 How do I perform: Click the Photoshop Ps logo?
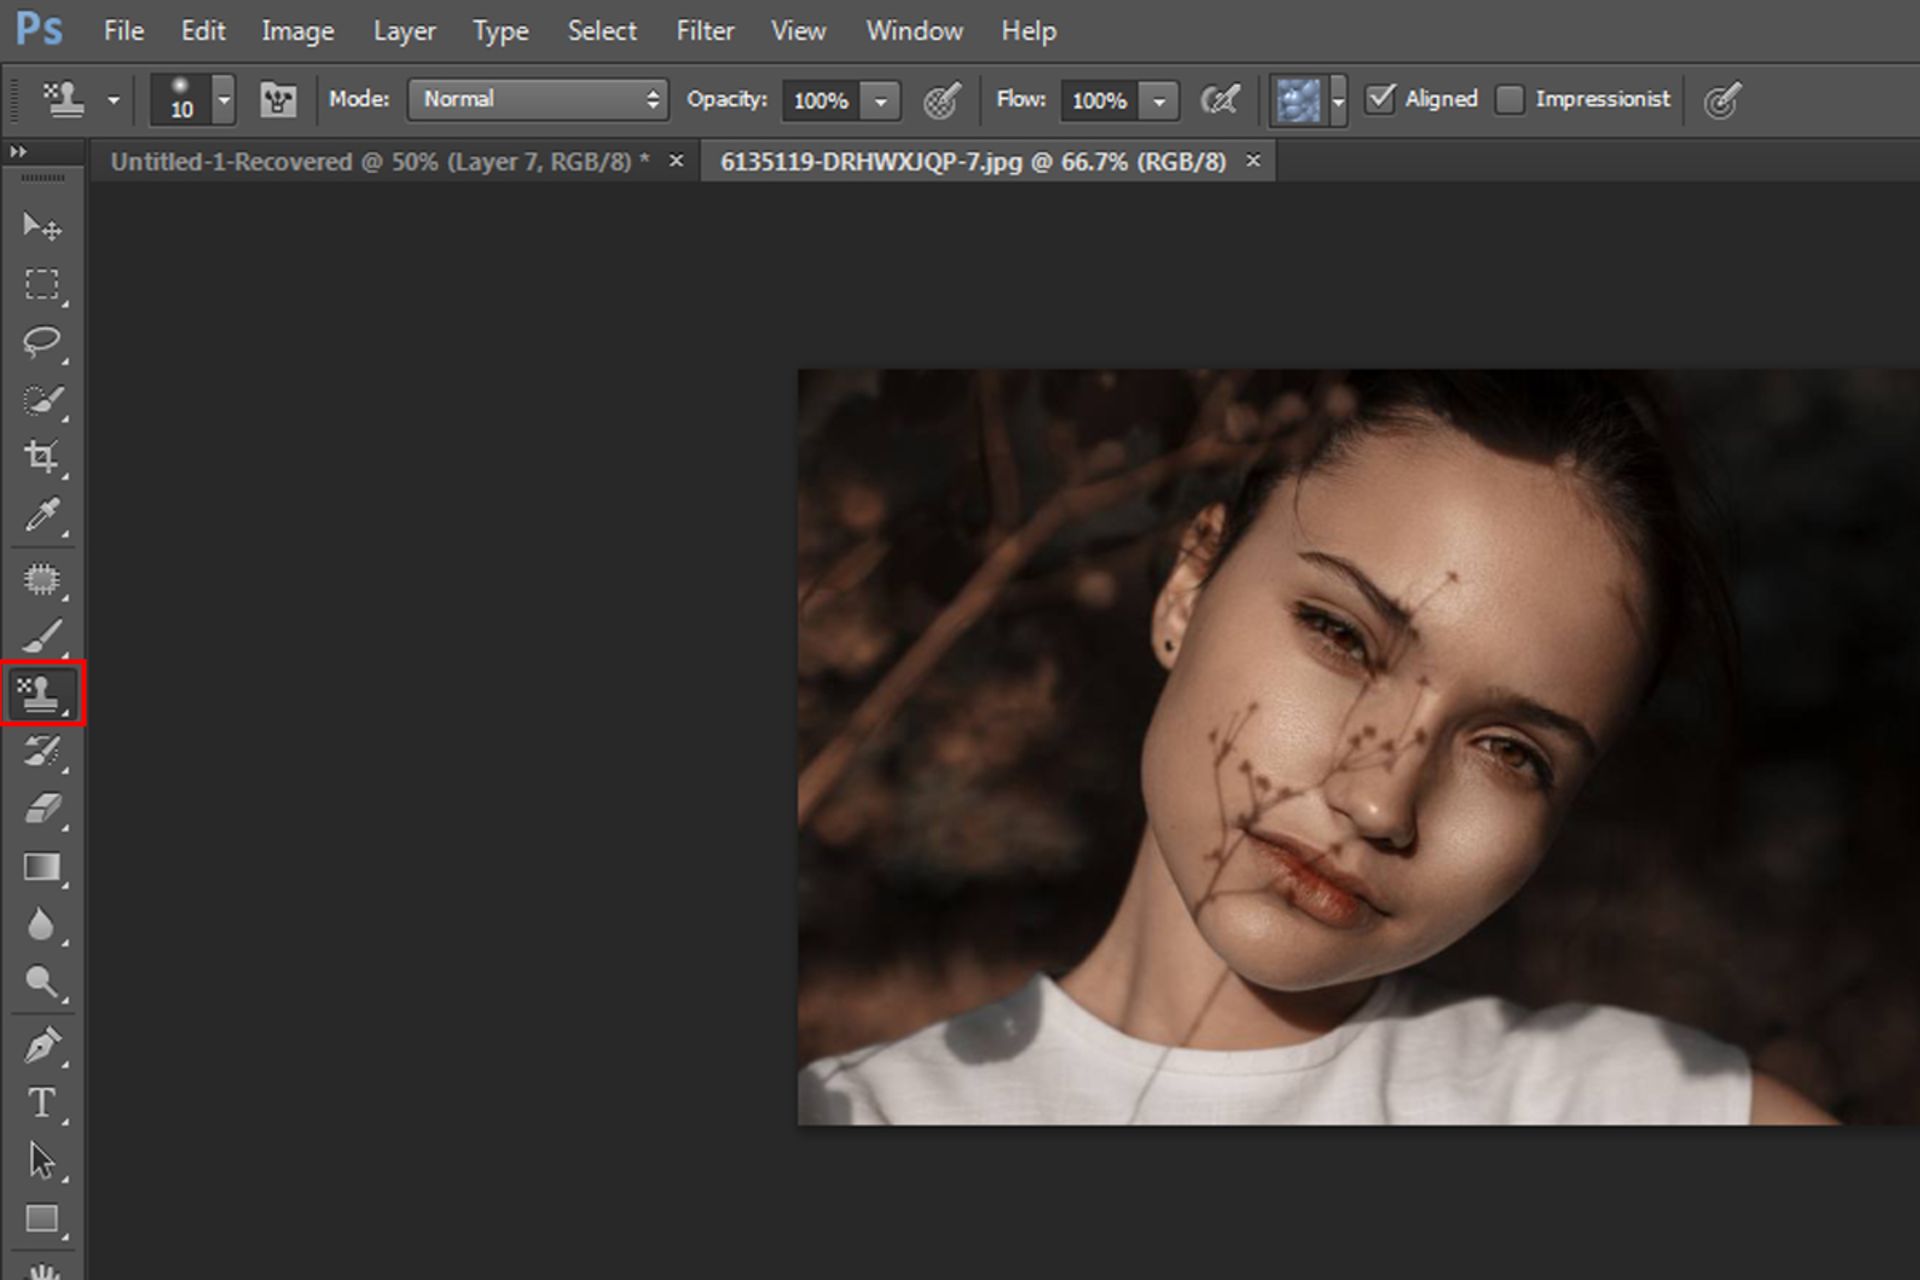pos(39,29)
